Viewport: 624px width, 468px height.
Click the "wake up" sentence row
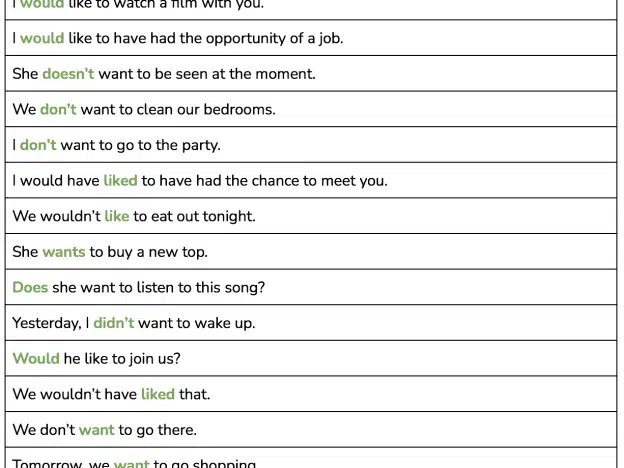coord(311,323)
